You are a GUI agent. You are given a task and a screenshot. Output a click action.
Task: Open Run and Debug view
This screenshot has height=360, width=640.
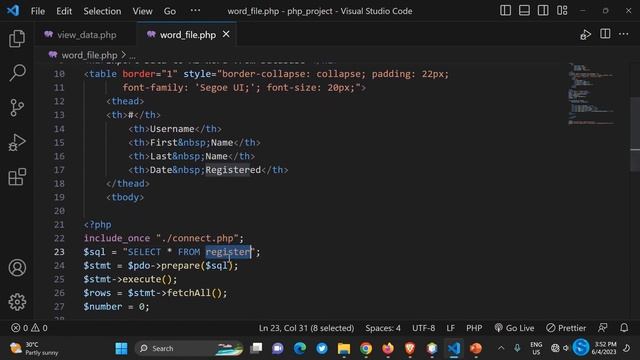pyautogui.click(x=17, y=142)
